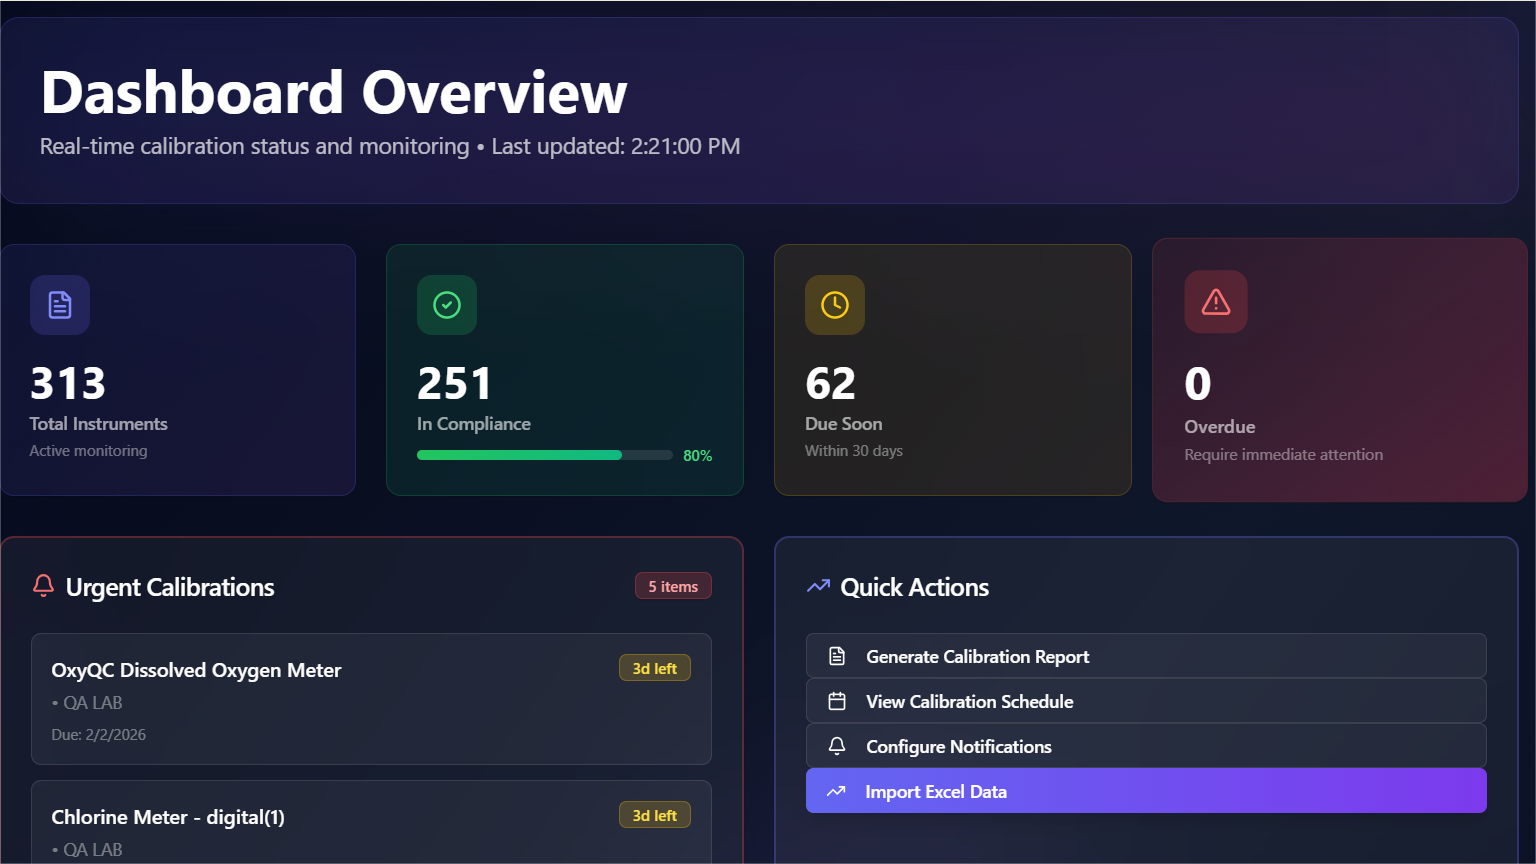1536x864 pixels.
Task: Click the Overdue warning triangle icon
Action: [x=1216, y=302]
